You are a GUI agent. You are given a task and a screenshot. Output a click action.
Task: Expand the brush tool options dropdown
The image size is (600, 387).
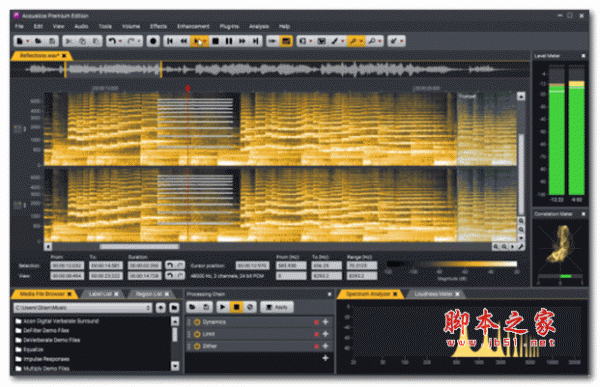343,41
